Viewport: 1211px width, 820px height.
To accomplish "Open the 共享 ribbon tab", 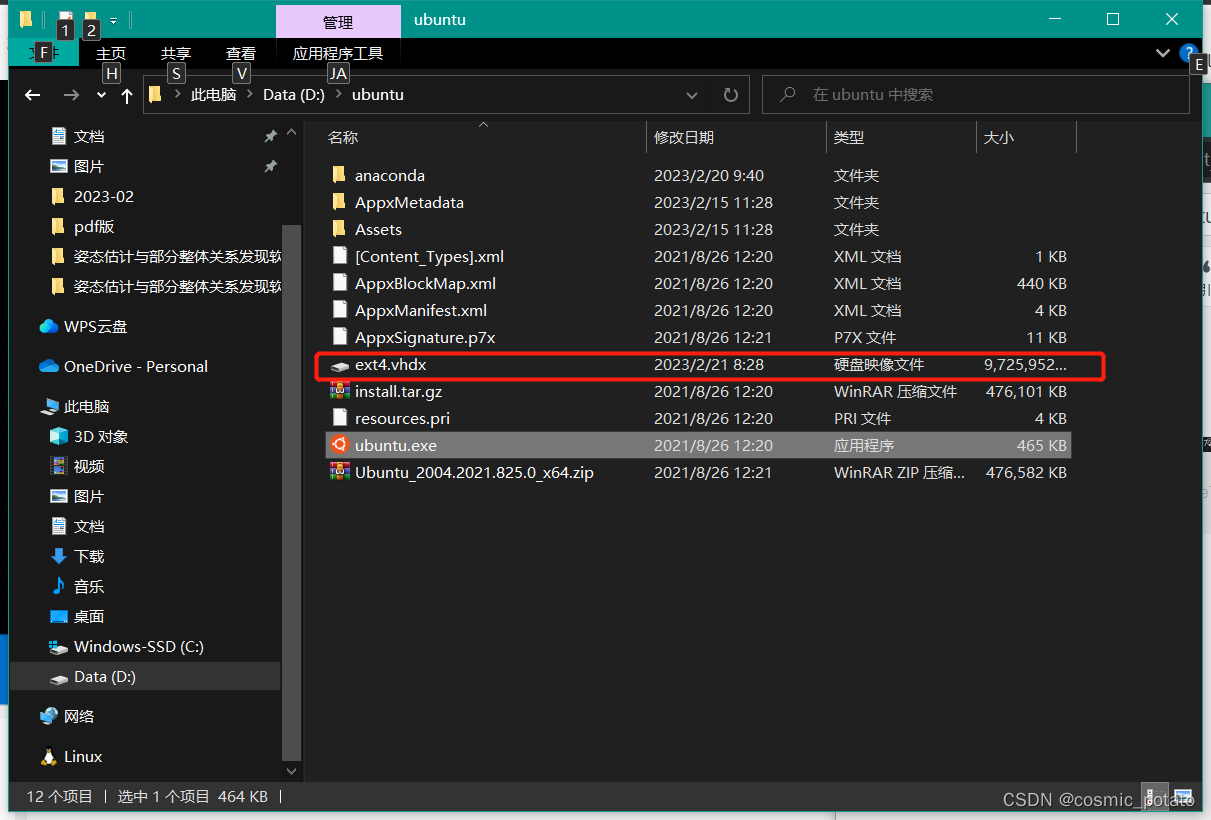I will tap(176, 53).
